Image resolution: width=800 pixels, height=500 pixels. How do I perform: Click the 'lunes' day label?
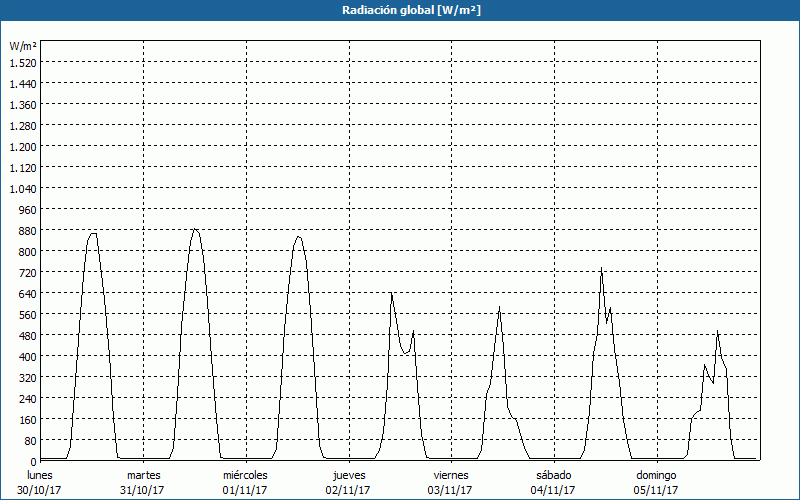point(40,475)
